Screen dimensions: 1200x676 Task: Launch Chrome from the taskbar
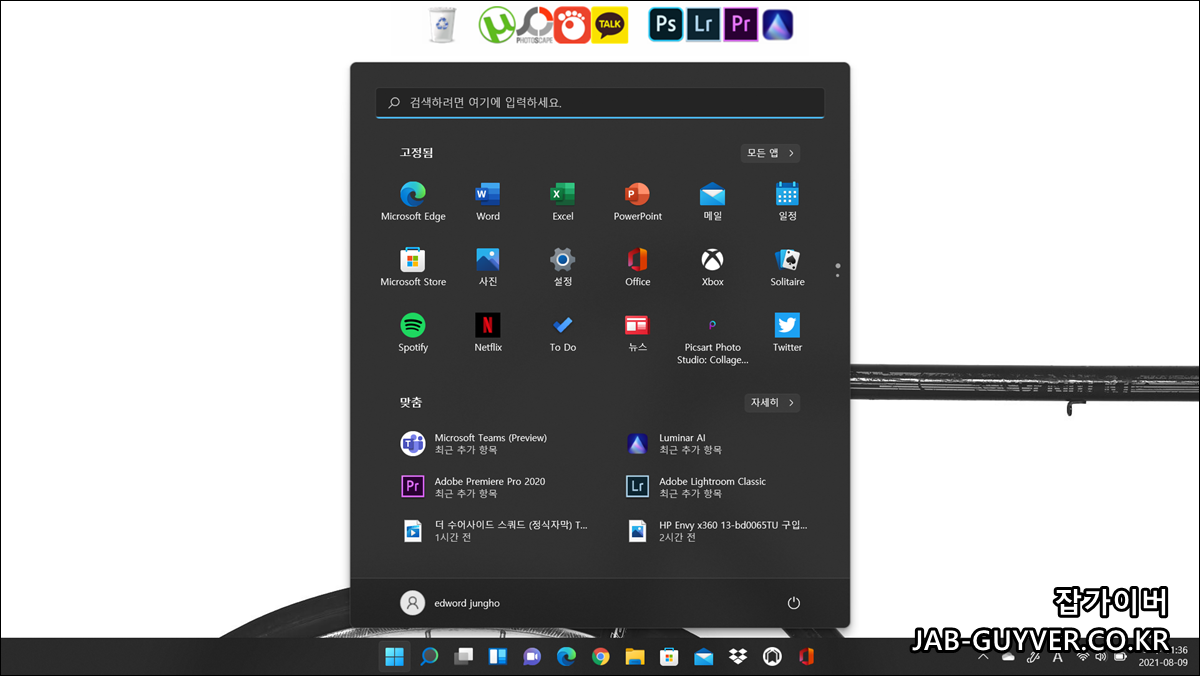pyautogui.click(x=600, y=657)
